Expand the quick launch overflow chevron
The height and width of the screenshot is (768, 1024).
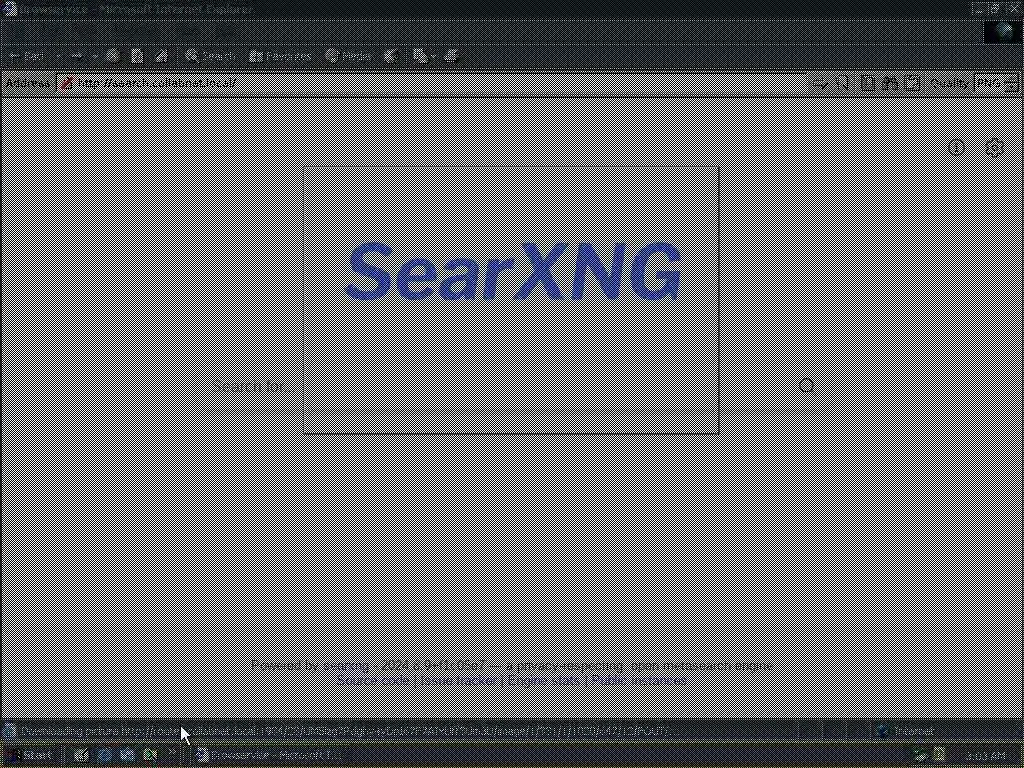(172, 753)
